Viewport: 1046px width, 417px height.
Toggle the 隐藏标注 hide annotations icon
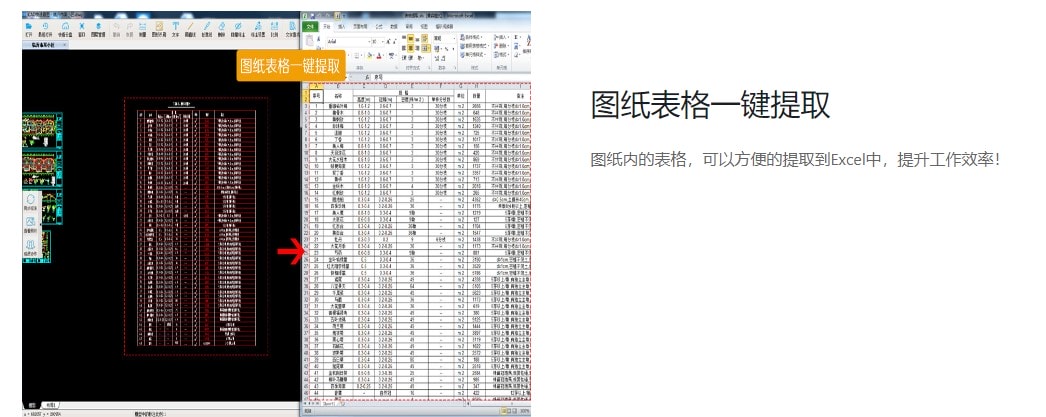click(x=237, y=29)
